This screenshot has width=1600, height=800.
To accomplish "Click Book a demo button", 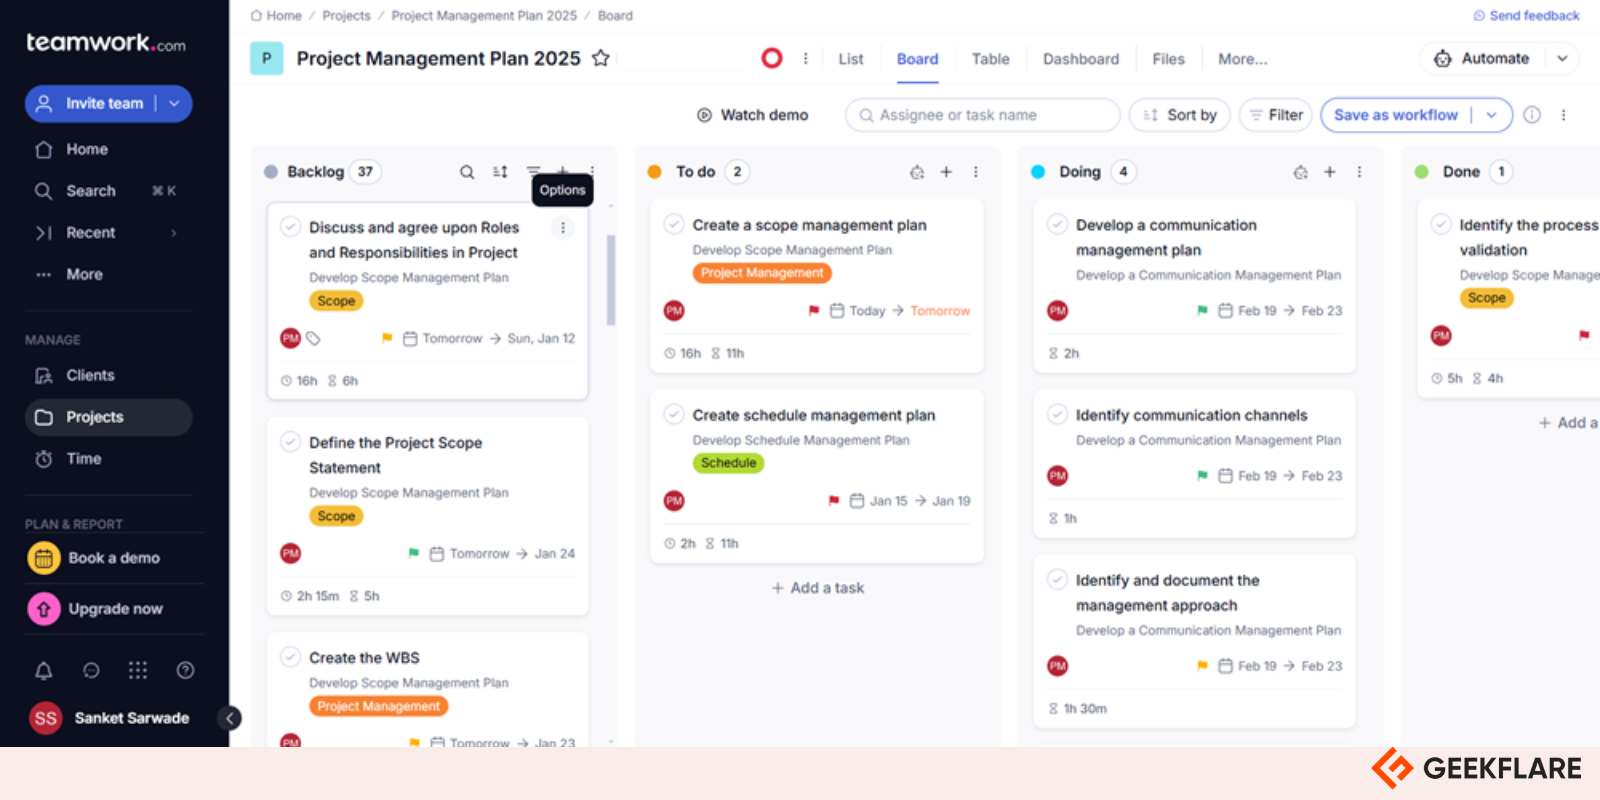I will (x=94, y=558).
